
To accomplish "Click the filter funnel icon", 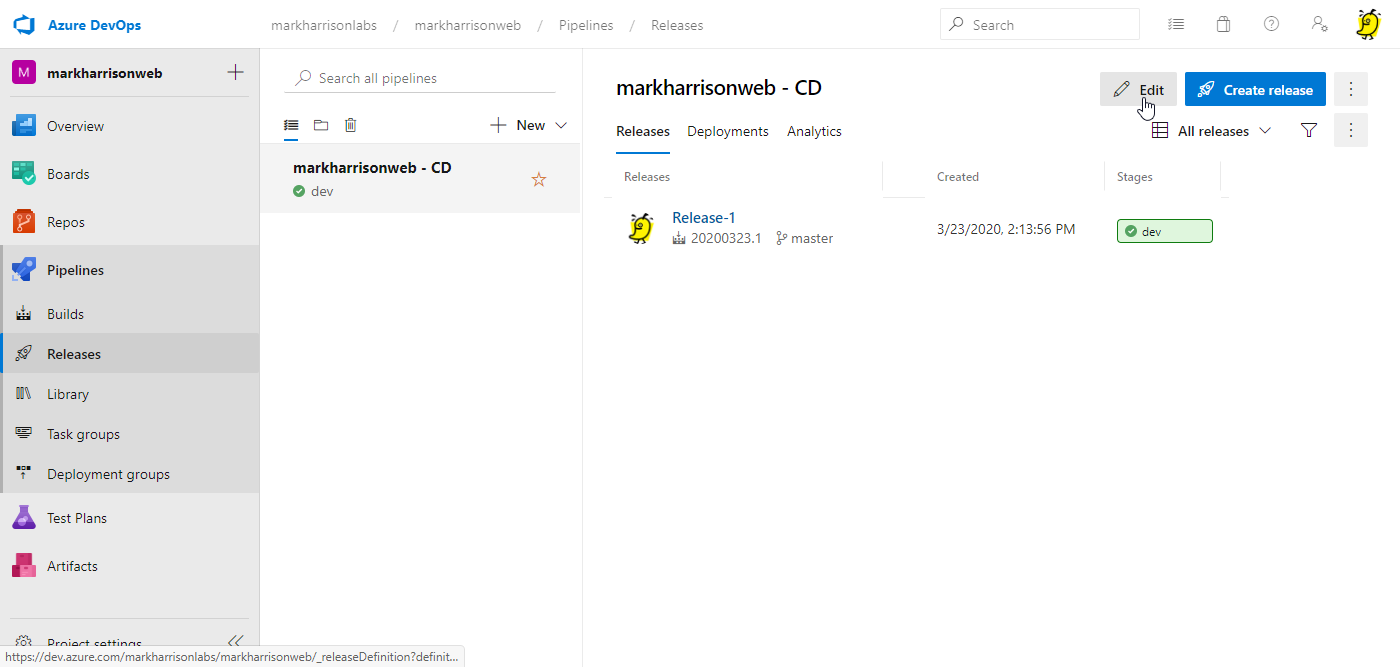I will pos(1309,131).
